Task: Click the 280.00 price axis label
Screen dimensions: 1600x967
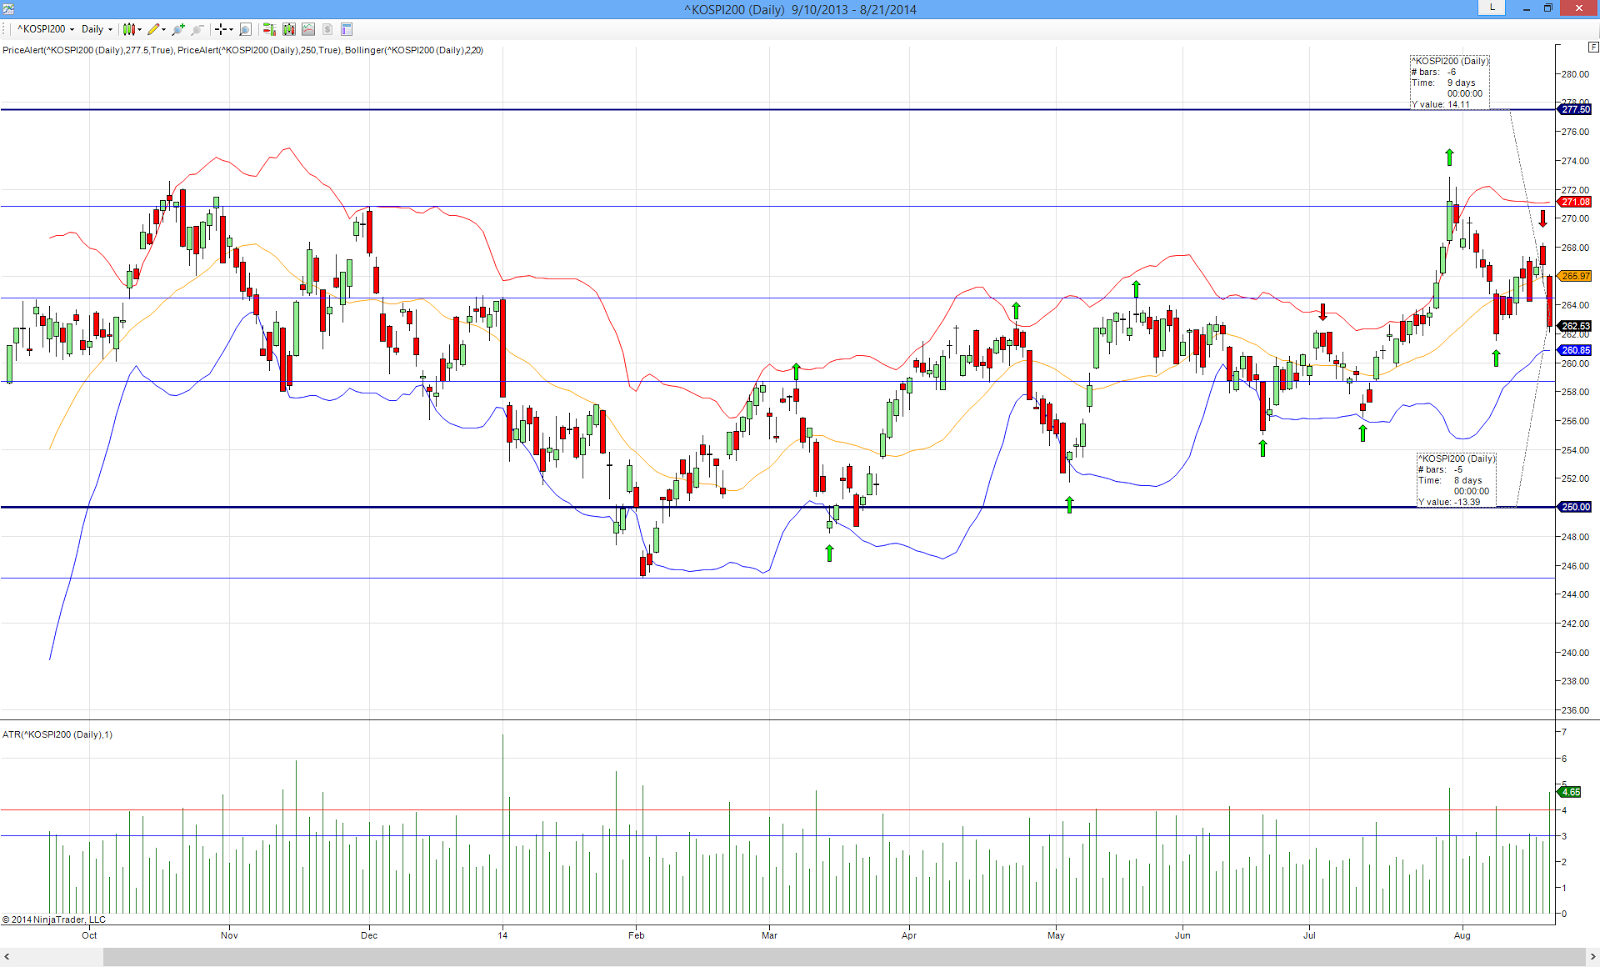Action: click(x=1576, y=74)
